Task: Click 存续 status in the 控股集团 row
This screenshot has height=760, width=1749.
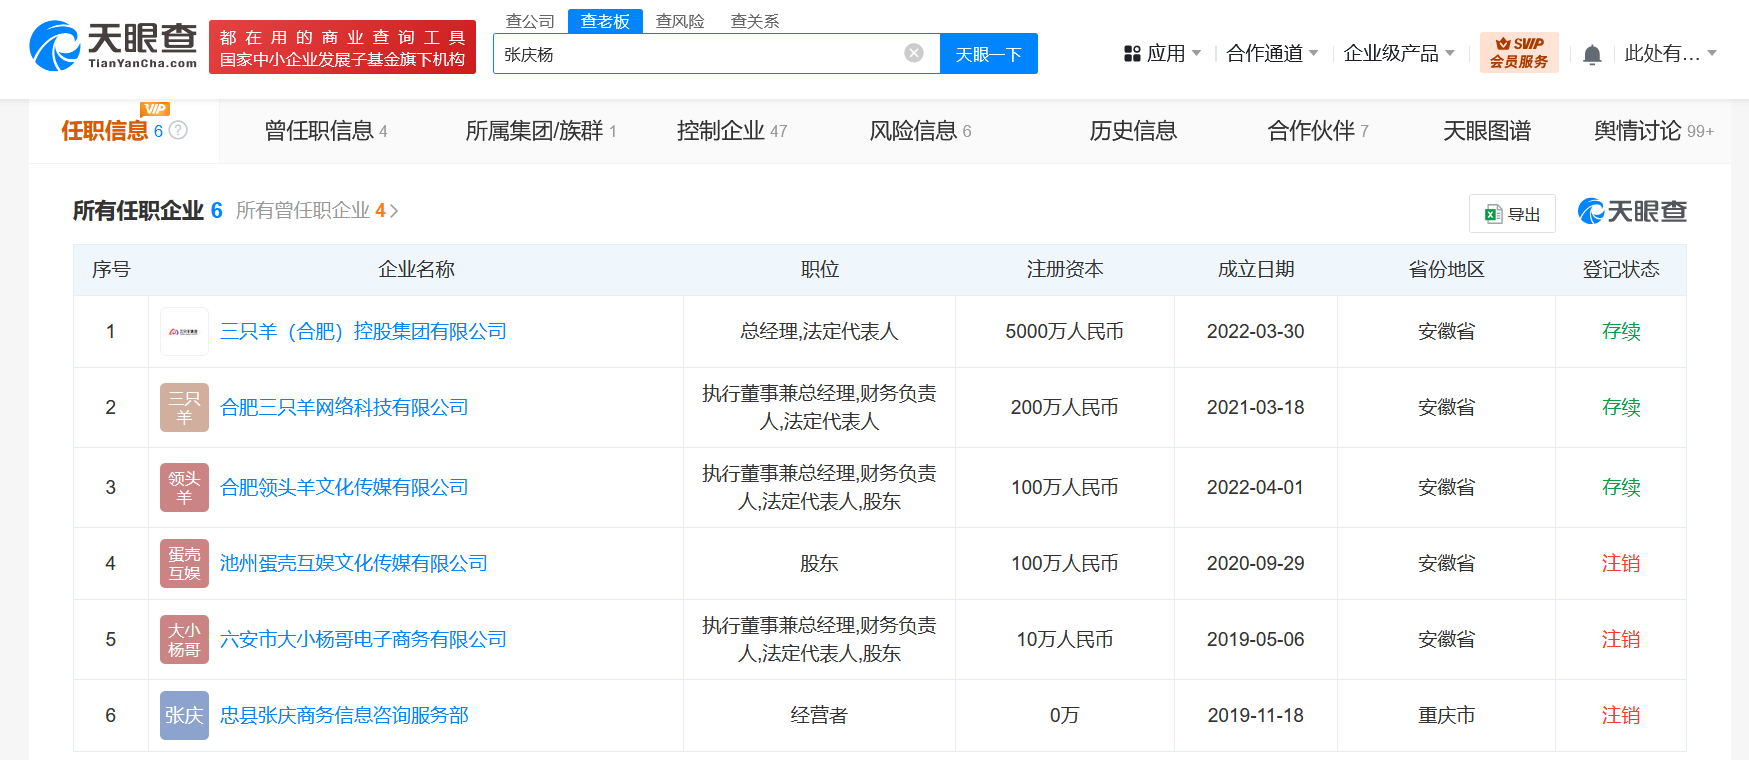Action: (x=1621, y=331)
